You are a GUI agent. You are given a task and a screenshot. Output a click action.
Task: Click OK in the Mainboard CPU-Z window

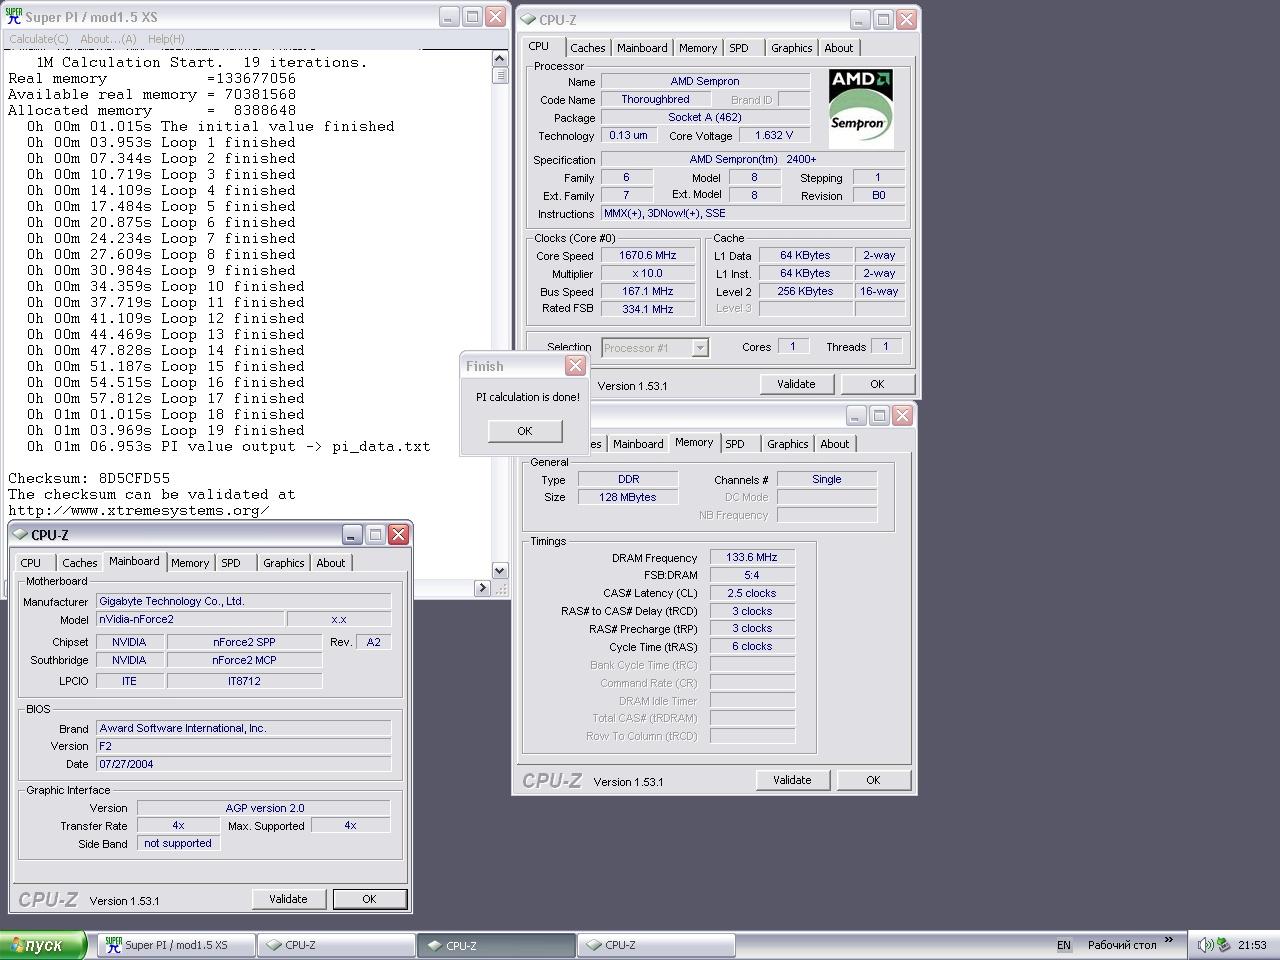point(369,899)
